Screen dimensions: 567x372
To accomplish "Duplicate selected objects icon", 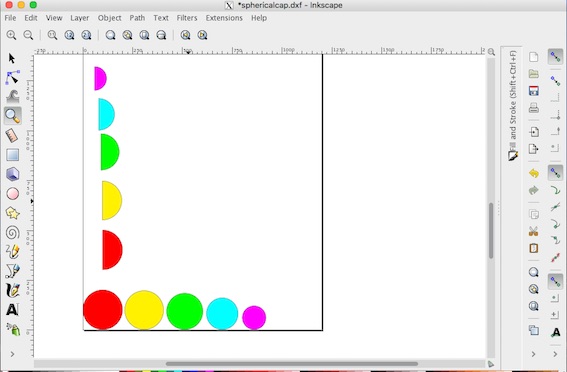I will pyautogui.click(x=534, y=330).
